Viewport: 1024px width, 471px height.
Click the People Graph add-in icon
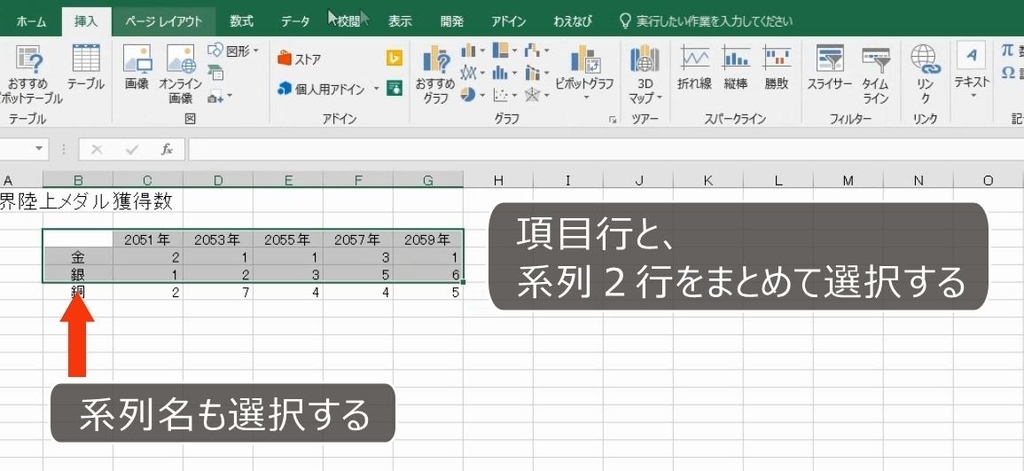click(394, 88)
